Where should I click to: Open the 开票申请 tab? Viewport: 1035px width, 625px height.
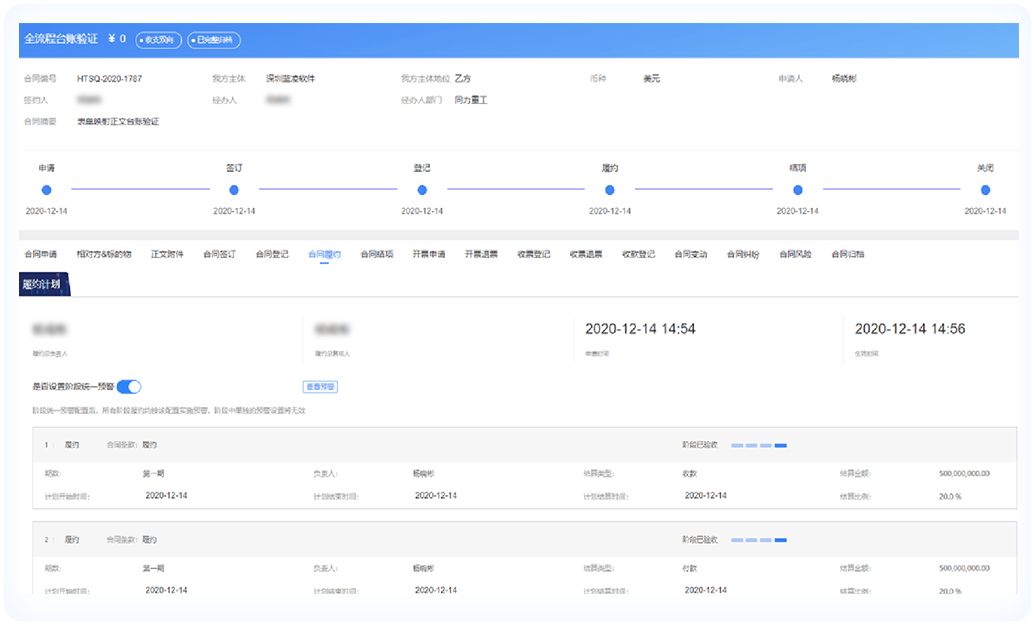point(429,255)
